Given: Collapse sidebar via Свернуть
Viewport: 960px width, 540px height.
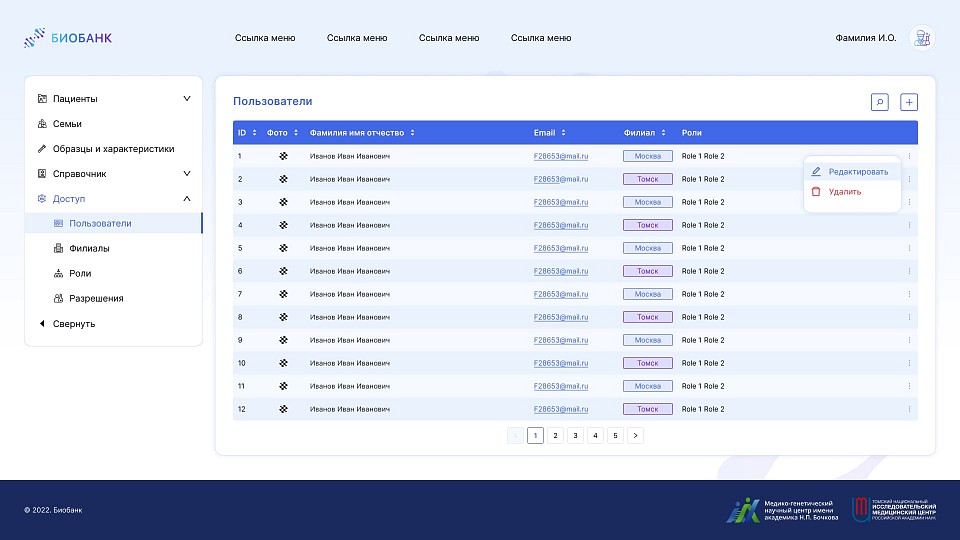Looking at the screenshot, I should [x=67, y=324].
